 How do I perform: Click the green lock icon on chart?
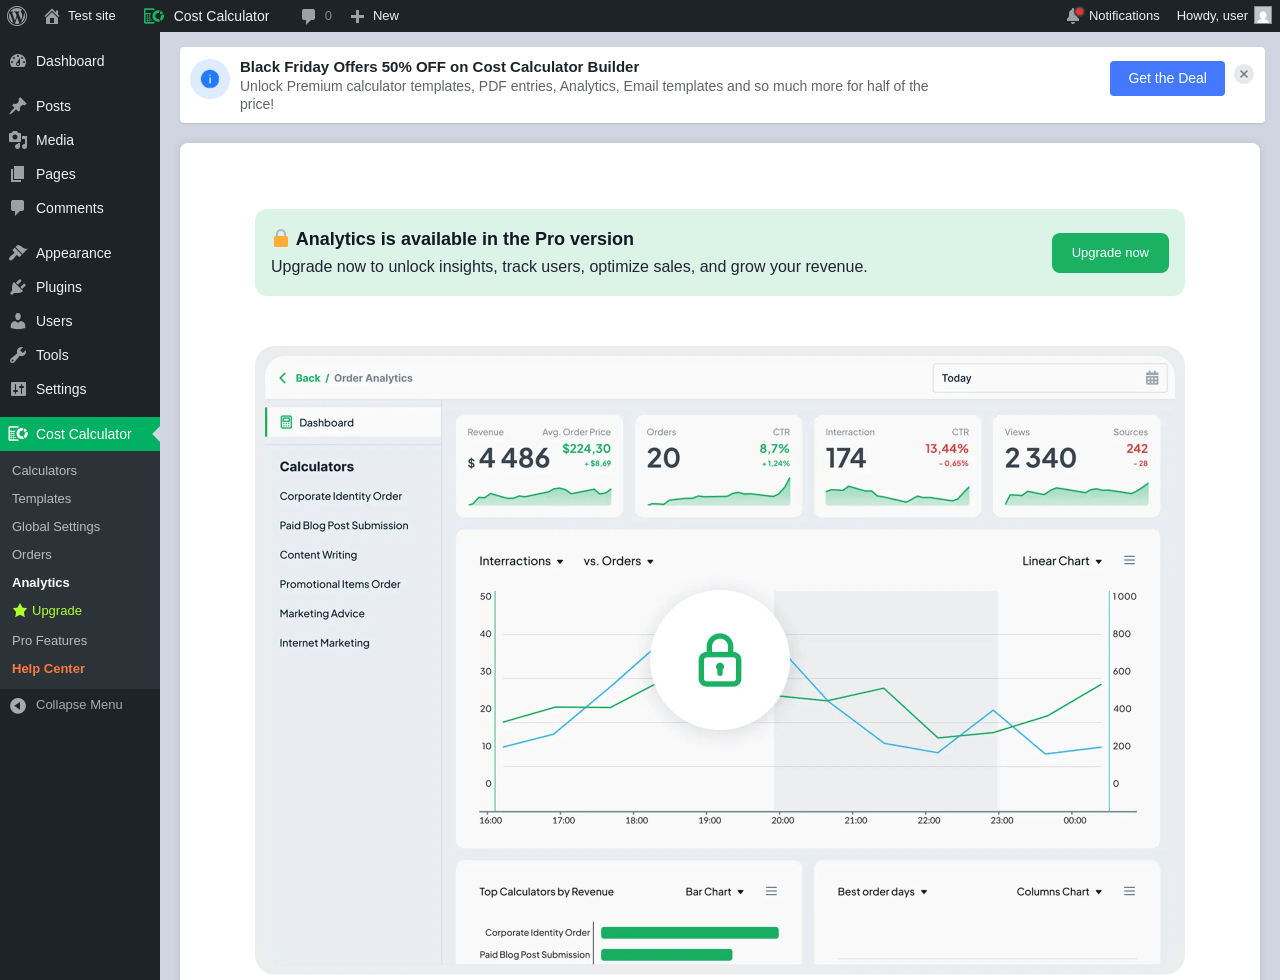719,660
